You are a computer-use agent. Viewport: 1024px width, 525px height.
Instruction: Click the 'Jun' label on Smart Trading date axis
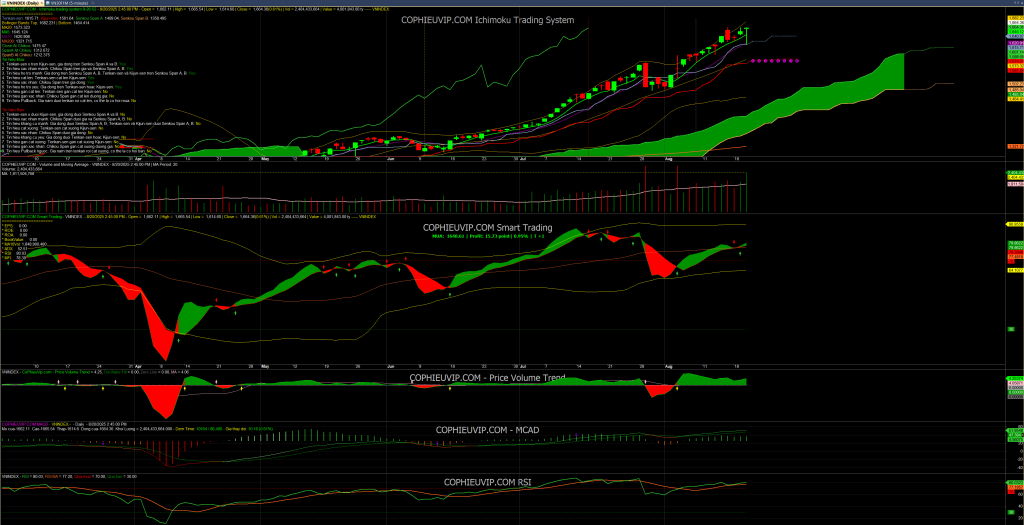[390, 366]
